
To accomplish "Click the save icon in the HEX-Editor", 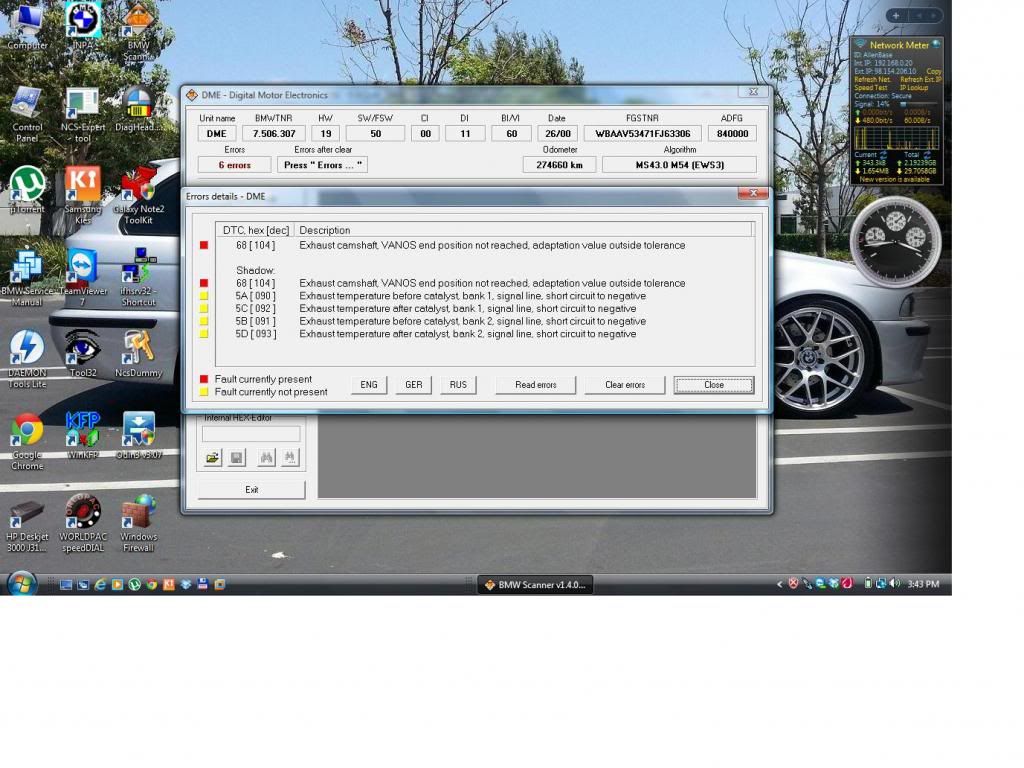I will [235, 457].
